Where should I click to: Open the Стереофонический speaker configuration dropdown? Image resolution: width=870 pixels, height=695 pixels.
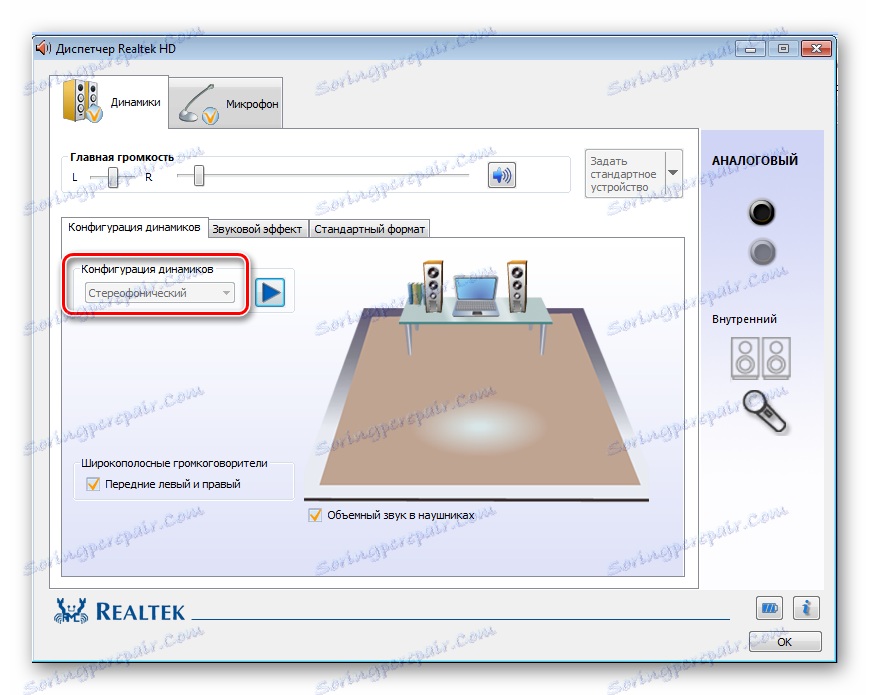pyautogui.click(x=160, y=293)
